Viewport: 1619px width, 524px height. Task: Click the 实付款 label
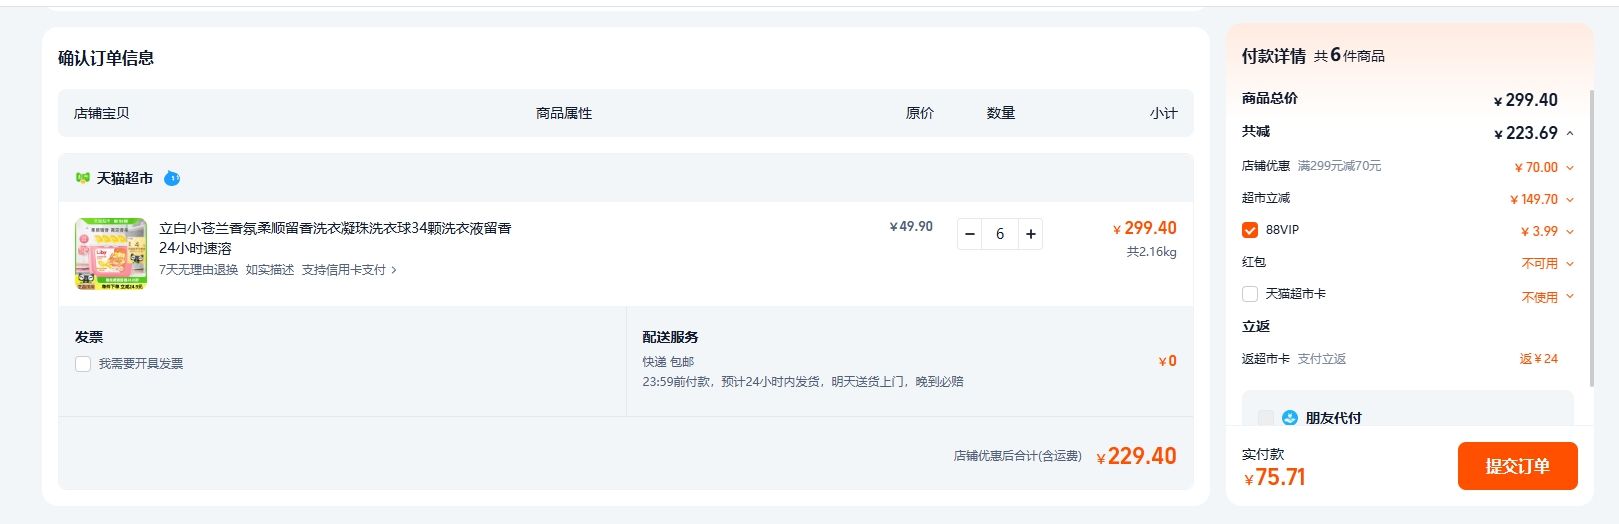tap(1263, 454)
